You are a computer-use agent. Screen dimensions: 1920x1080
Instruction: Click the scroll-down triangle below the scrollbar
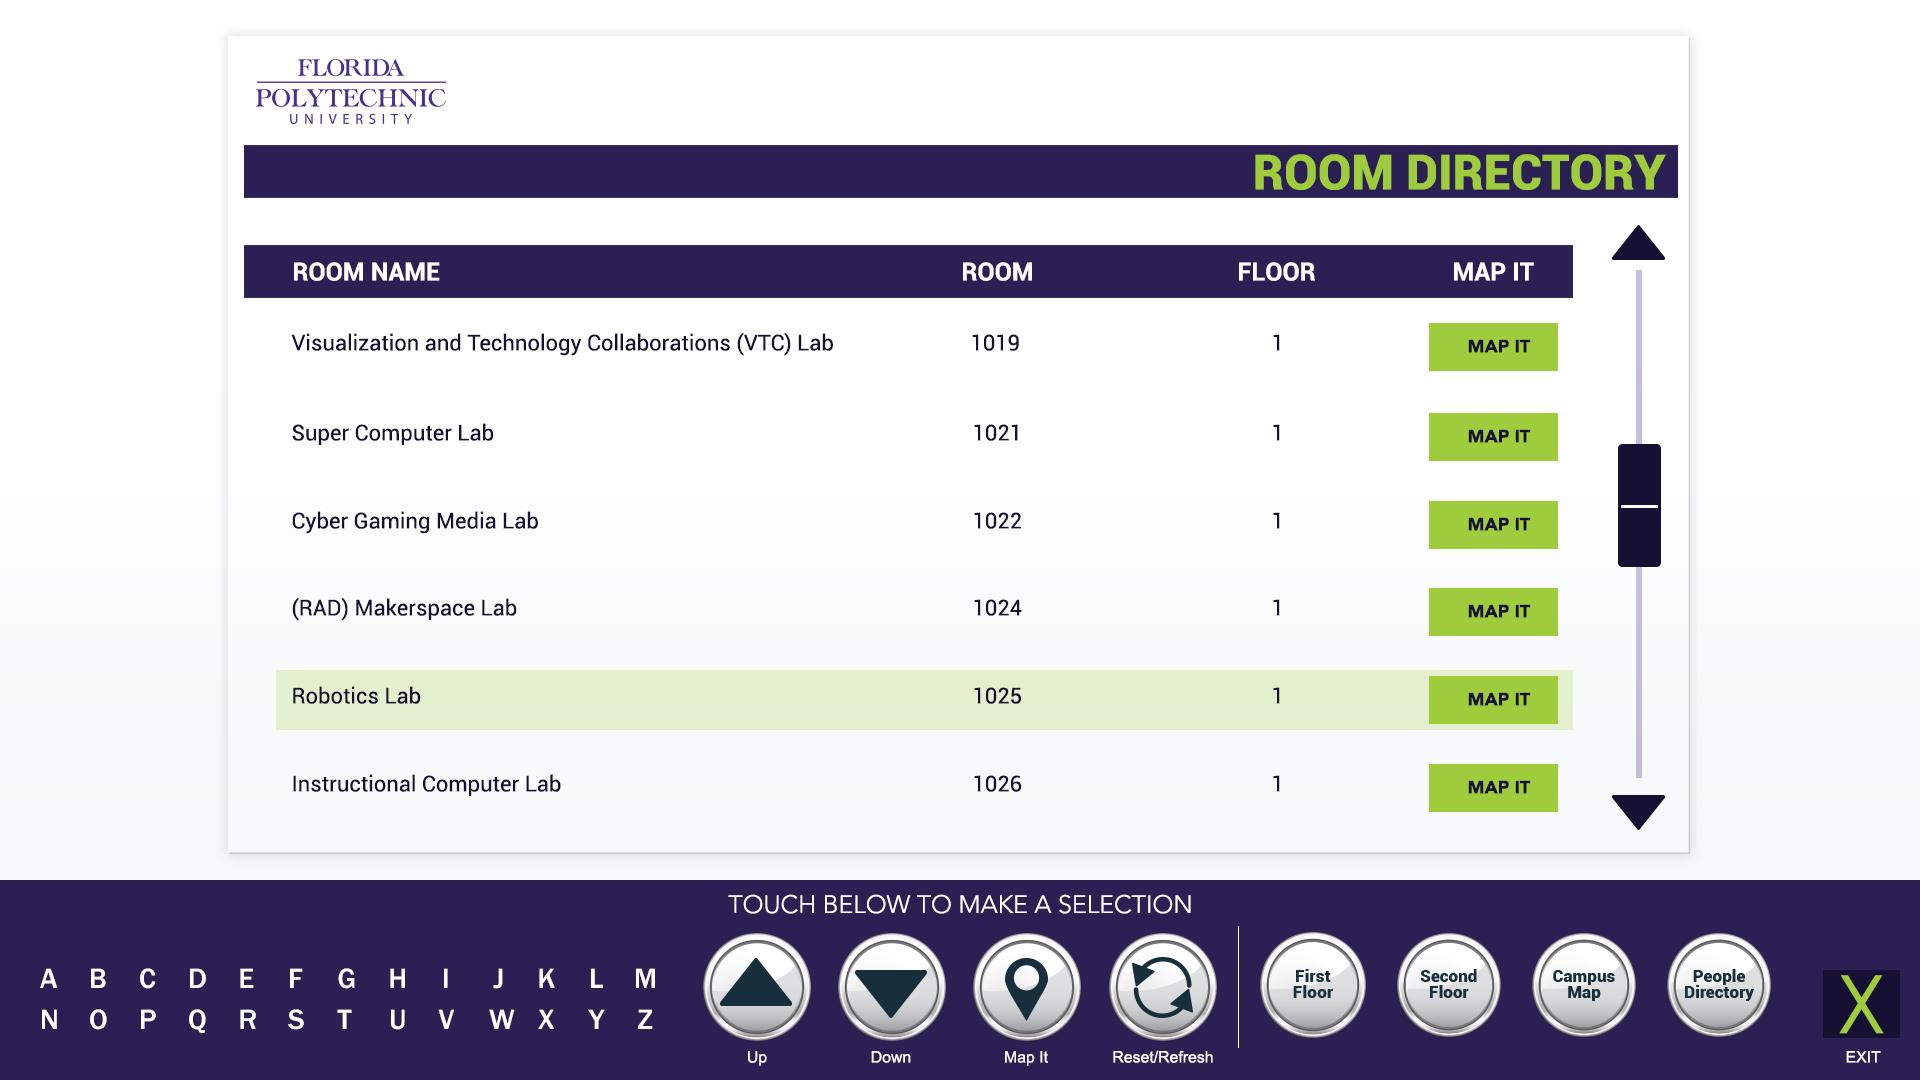click(1638, 810)
